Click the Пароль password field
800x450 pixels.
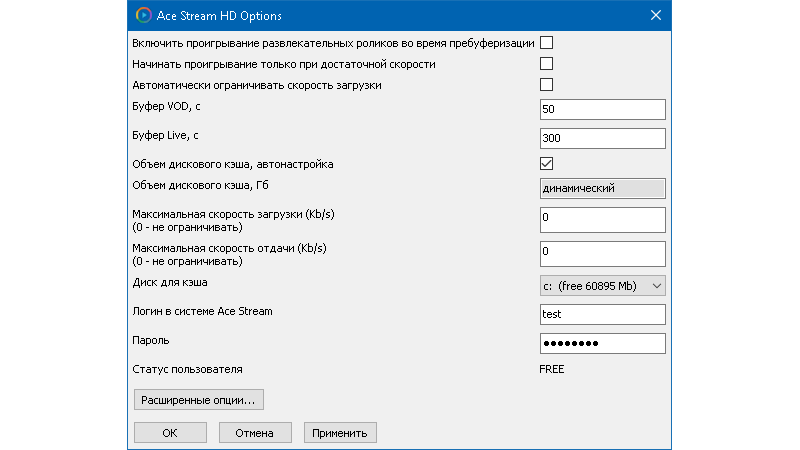(601, 344)
